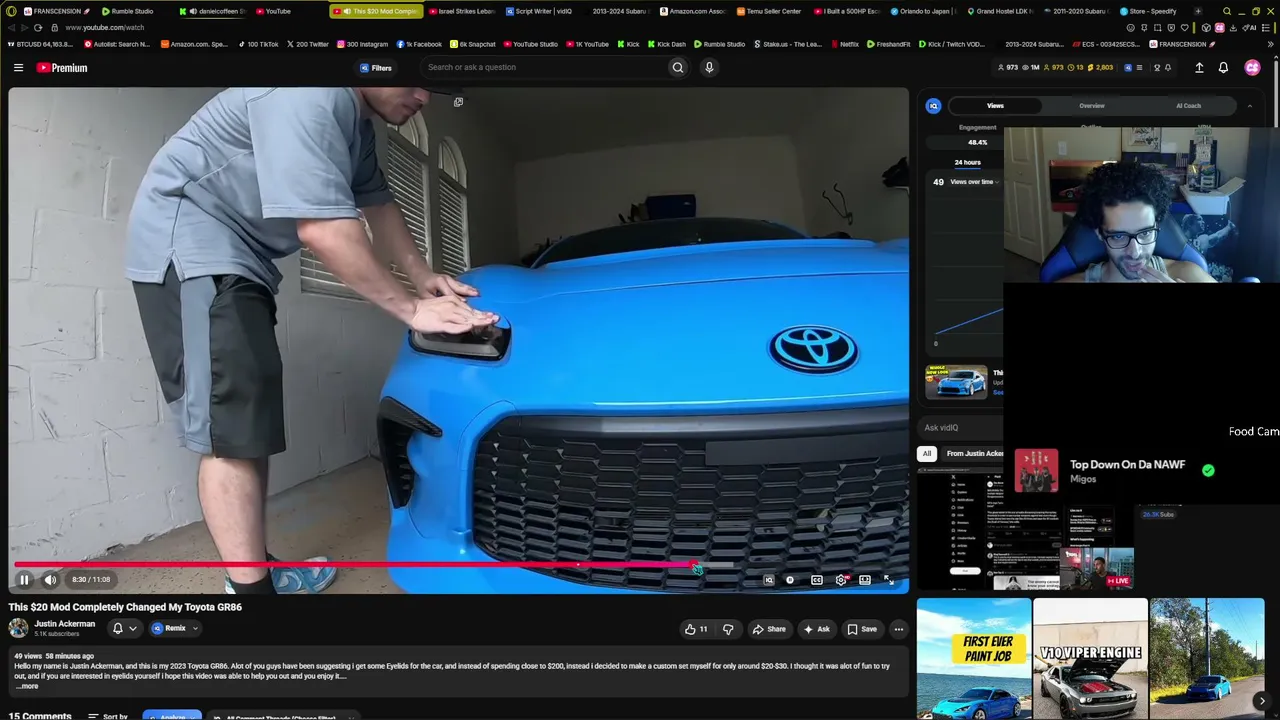
Task: Open the '100 TikTok' bookmark
Action: point(258,44)
